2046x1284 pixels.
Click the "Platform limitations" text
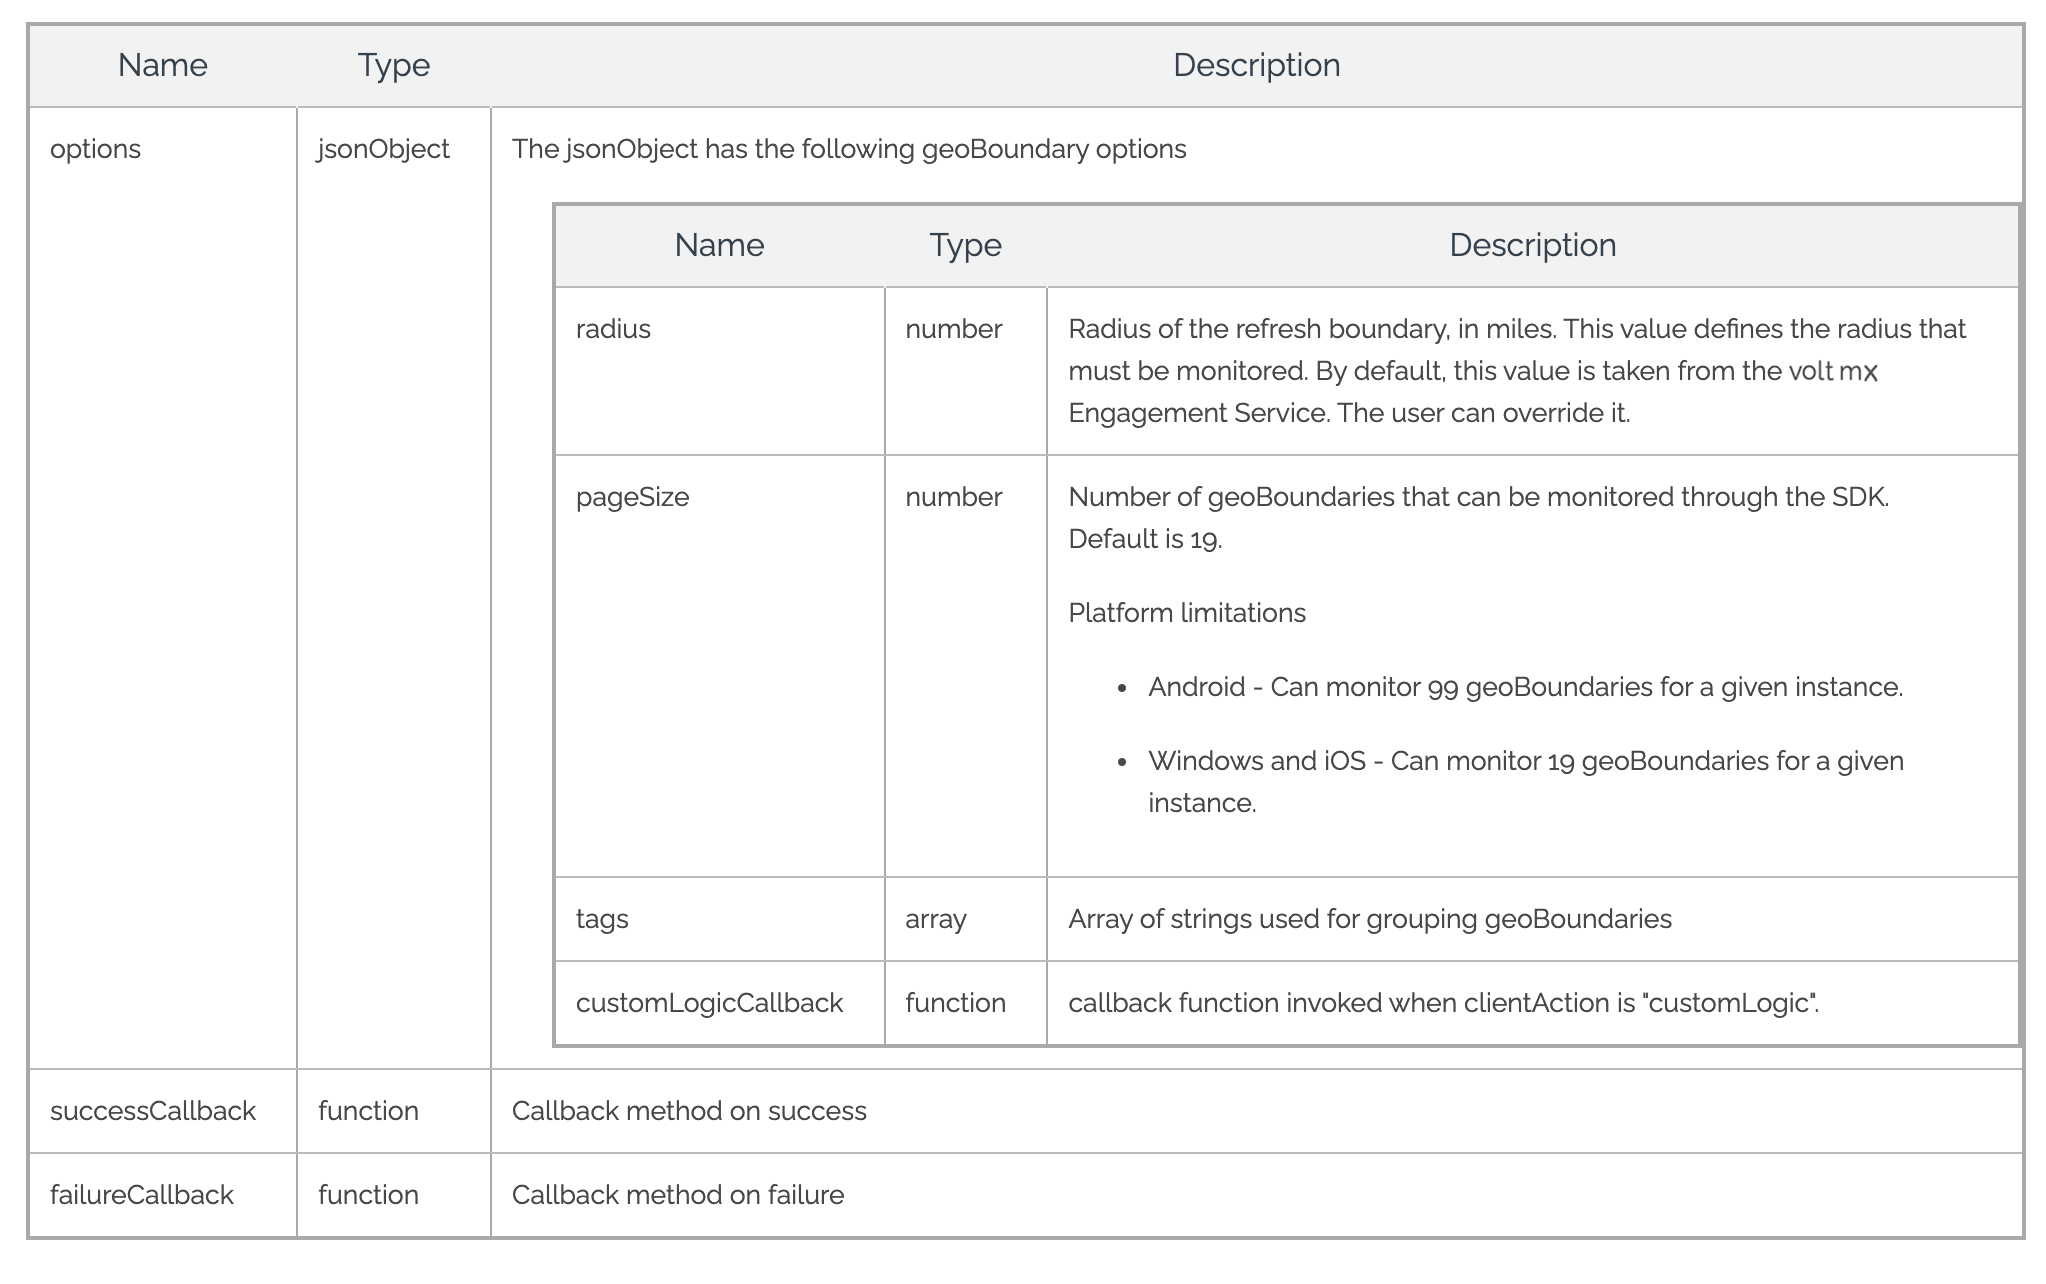[1187, 613]
